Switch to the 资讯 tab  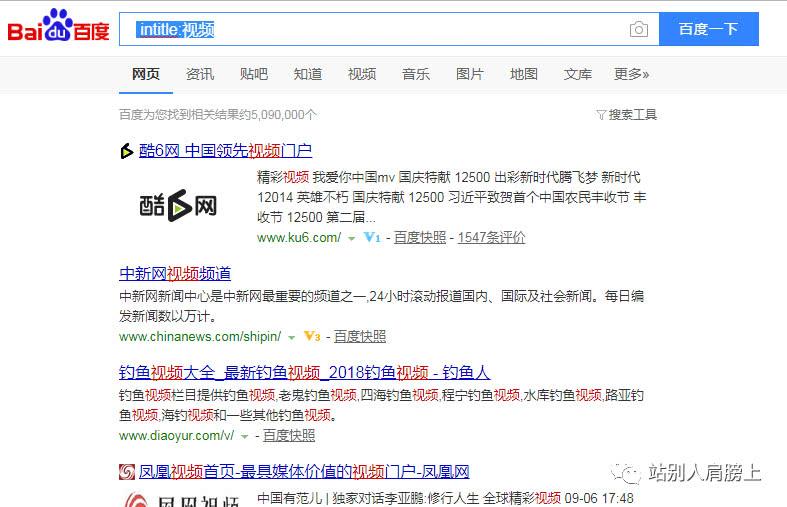click(x=200, y=74)
